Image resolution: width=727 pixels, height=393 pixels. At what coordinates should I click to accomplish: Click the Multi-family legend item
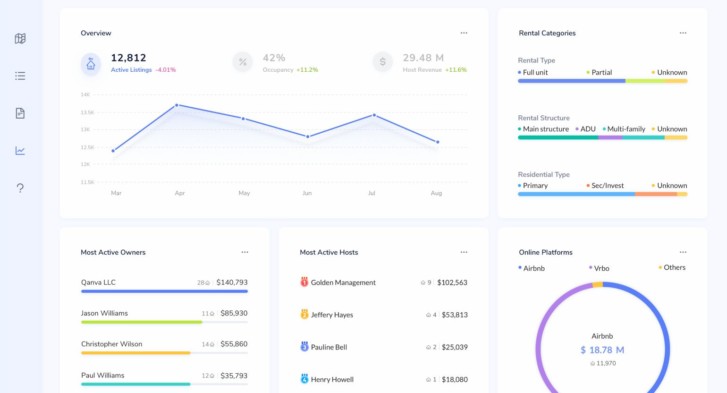(624, 129)
